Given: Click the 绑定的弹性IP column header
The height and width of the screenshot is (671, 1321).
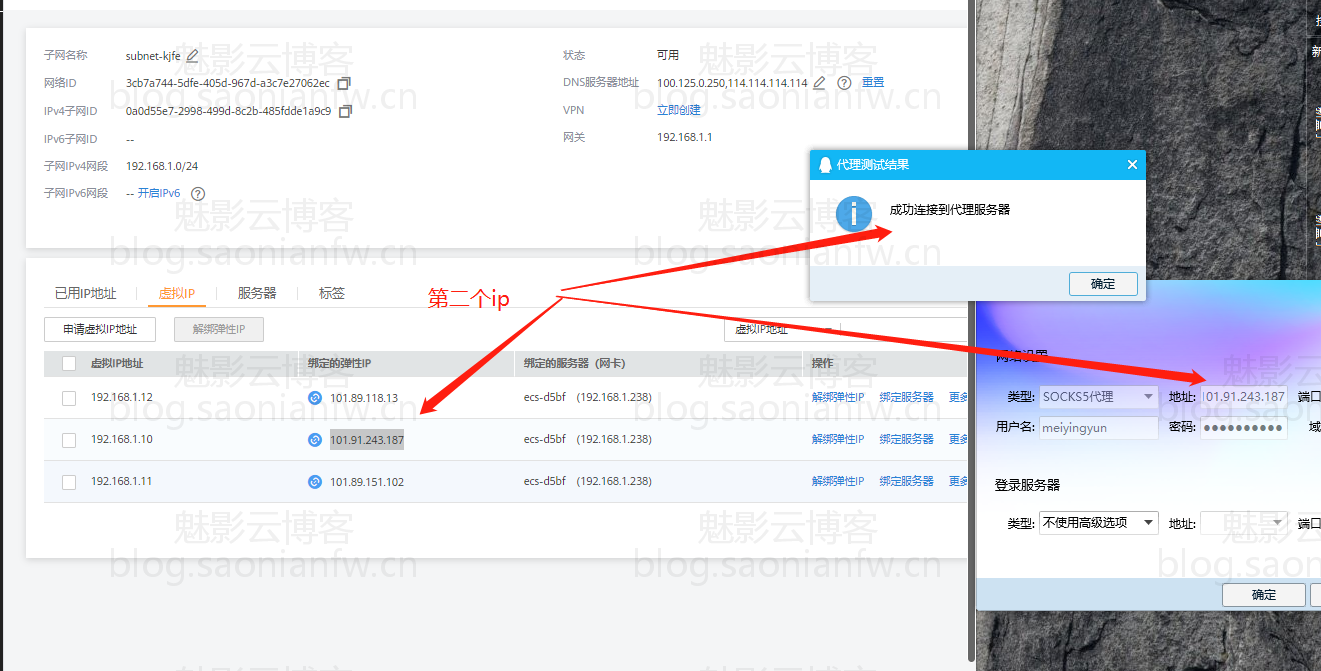Looking at the screenshot, I should 339,364.
